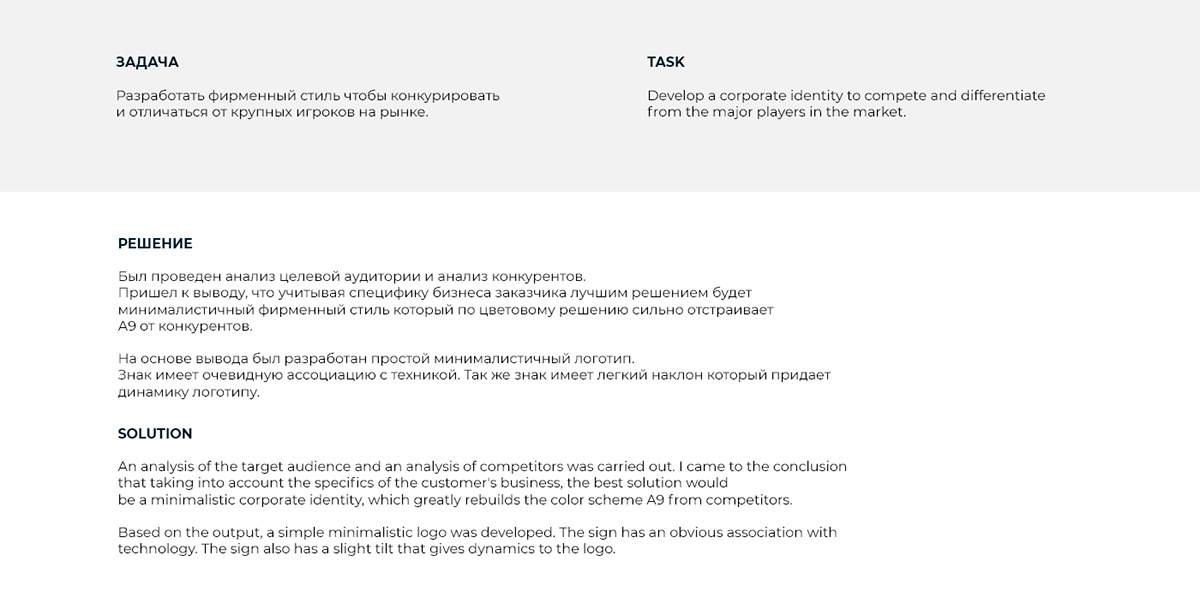
Task: Click the line starting 'Пришел к выводу'
Action: tap(434, 293)
